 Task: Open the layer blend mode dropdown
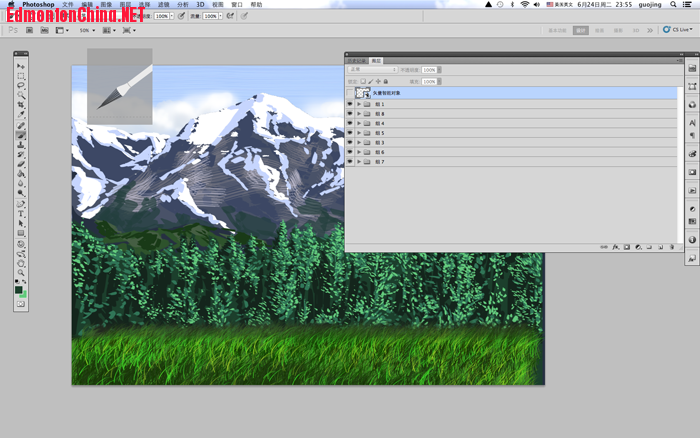(372, 70)
